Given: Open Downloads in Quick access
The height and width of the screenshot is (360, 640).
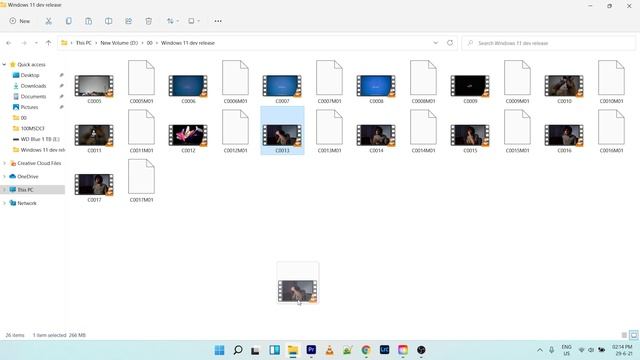Looking at the screenshot, I should (33, 86).
